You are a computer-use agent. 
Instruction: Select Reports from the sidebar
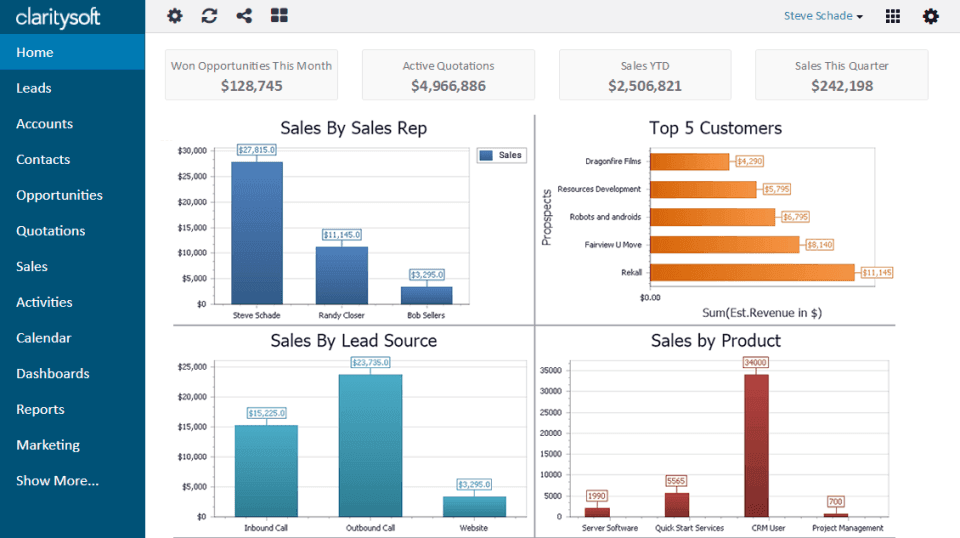point(40,409)
